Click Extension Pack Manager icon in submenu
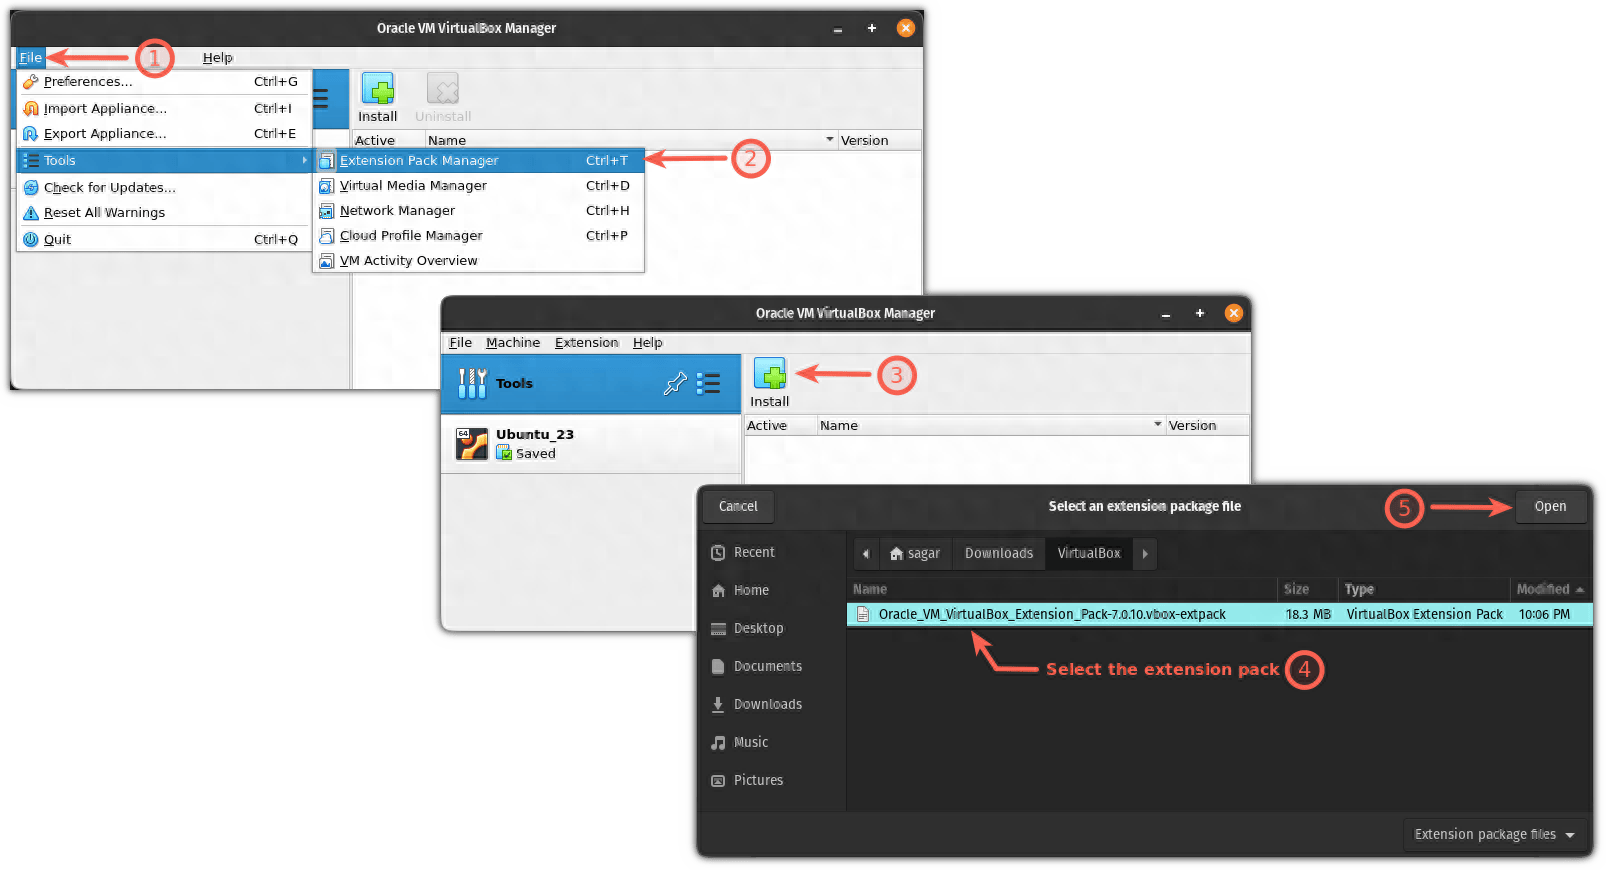Image resolution: width=1606 pixels, height=870 pixels. (326, 160)
